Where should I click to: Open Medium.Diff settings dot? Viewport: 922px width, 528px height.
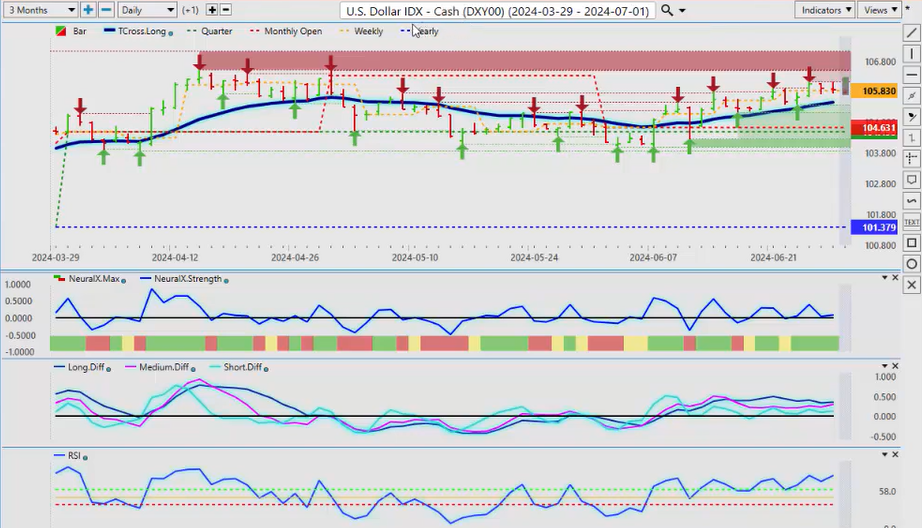[193, 369]
